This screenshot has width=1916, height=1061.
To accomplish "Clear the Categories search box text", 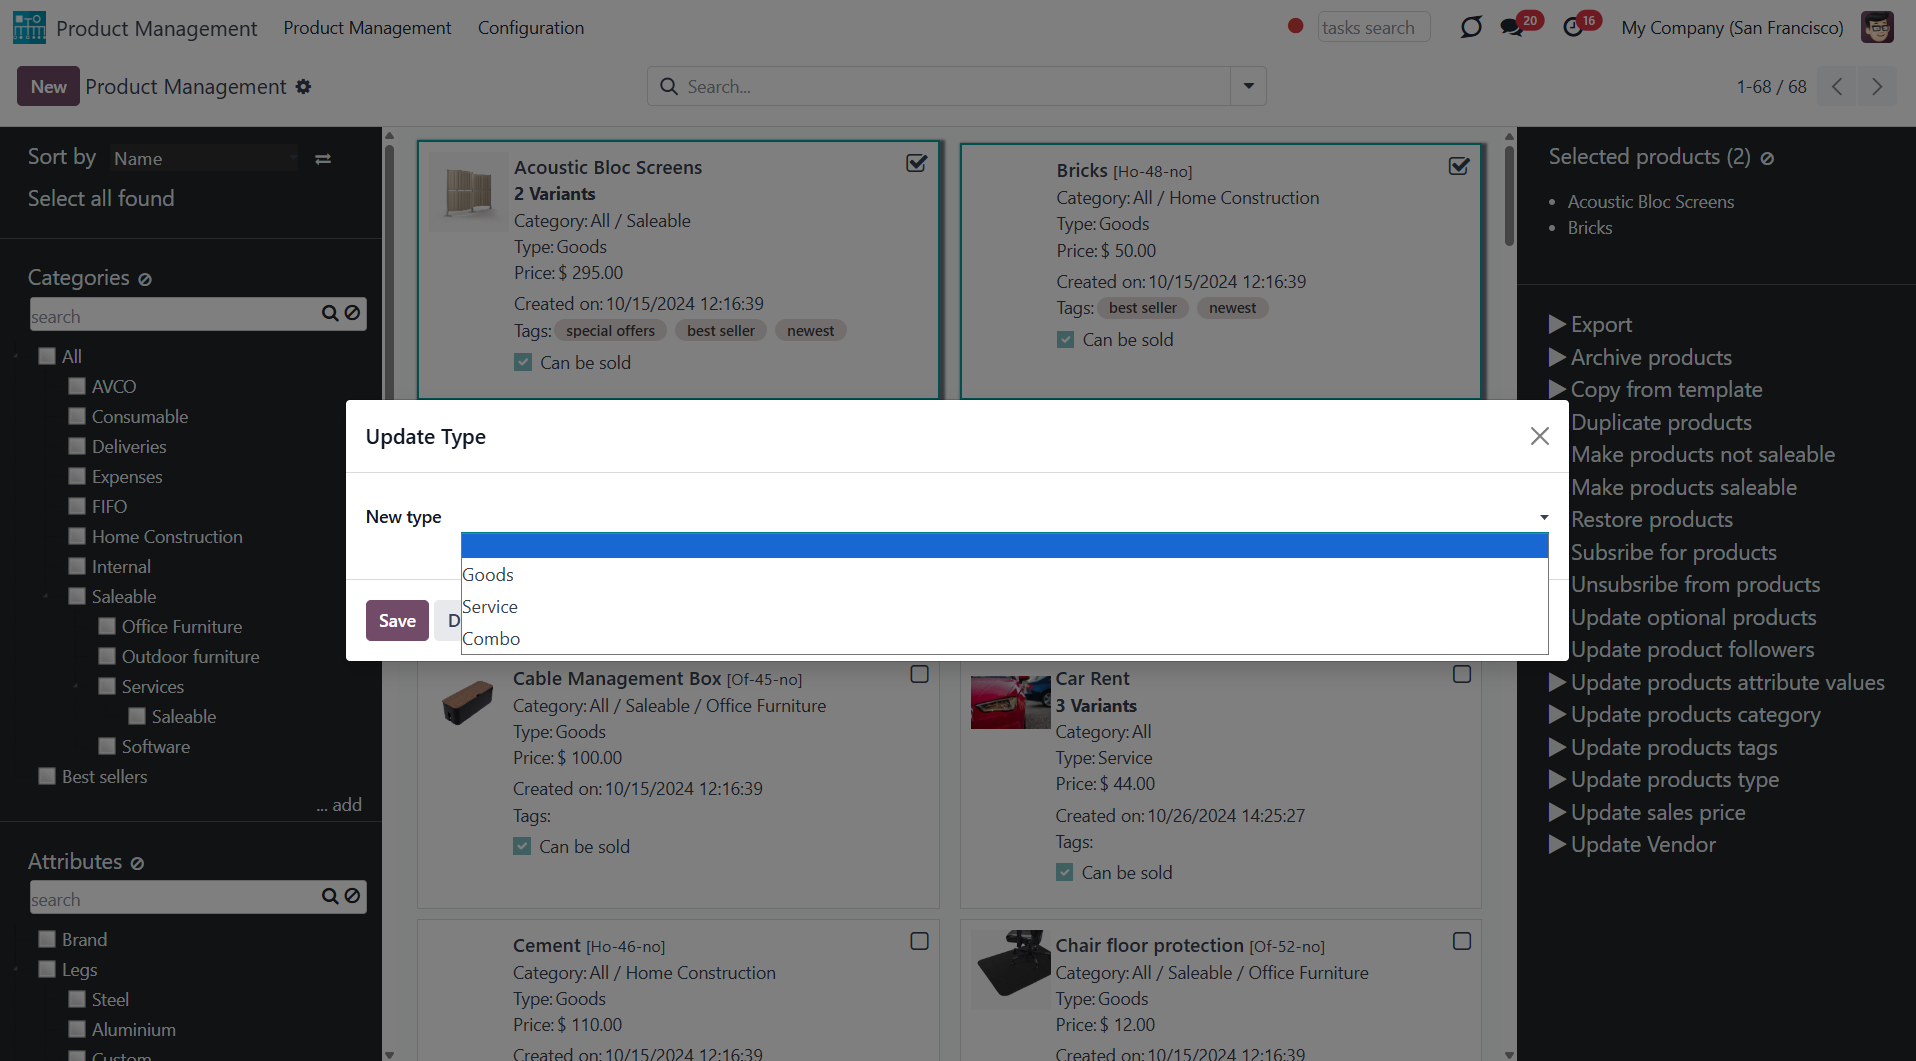I will click(353, 314).
